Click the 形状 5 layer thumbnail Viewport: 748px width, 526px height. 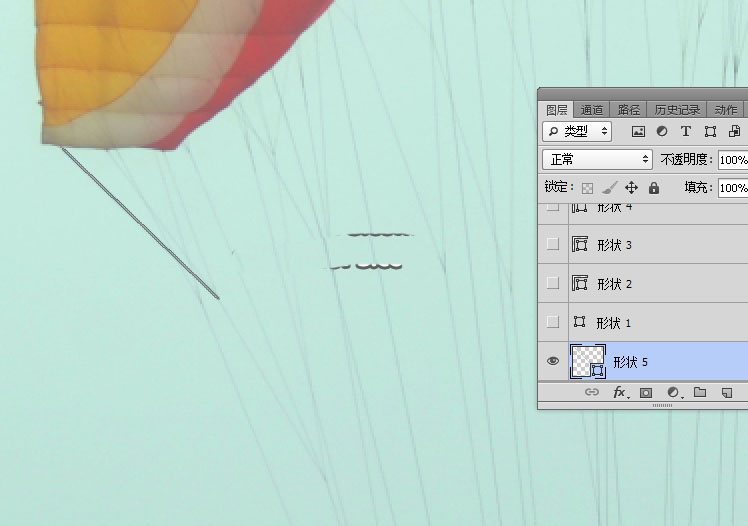(x=587, y=361)
